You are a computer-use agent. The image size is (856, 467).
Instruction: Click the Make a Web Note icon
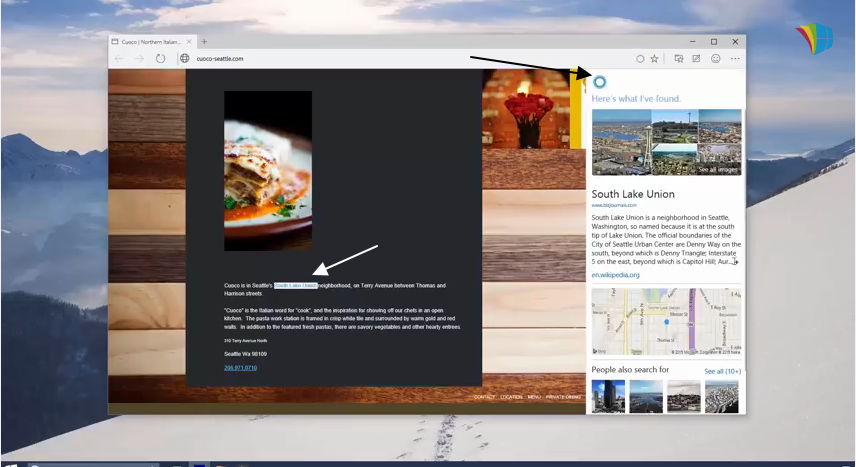[696, 58]
